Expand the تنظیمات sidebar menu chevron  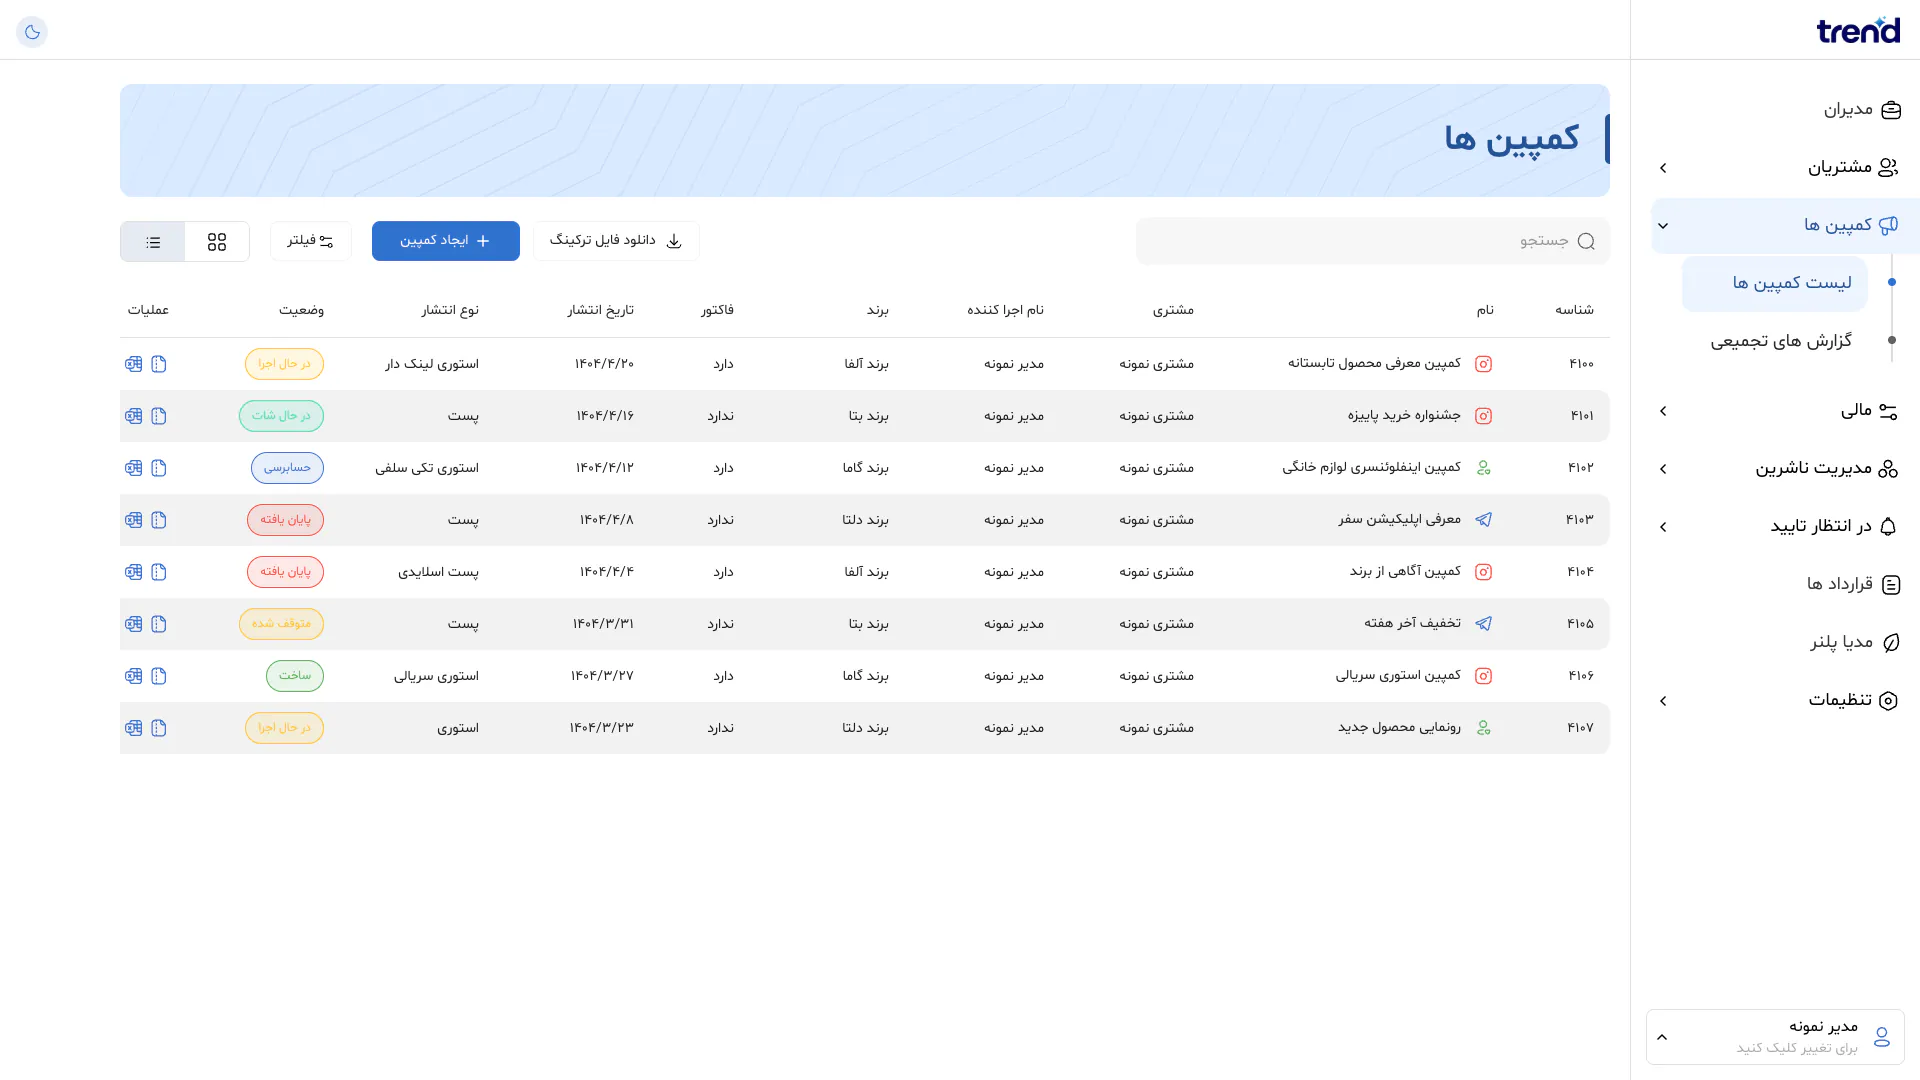[x=1663, y=701]
